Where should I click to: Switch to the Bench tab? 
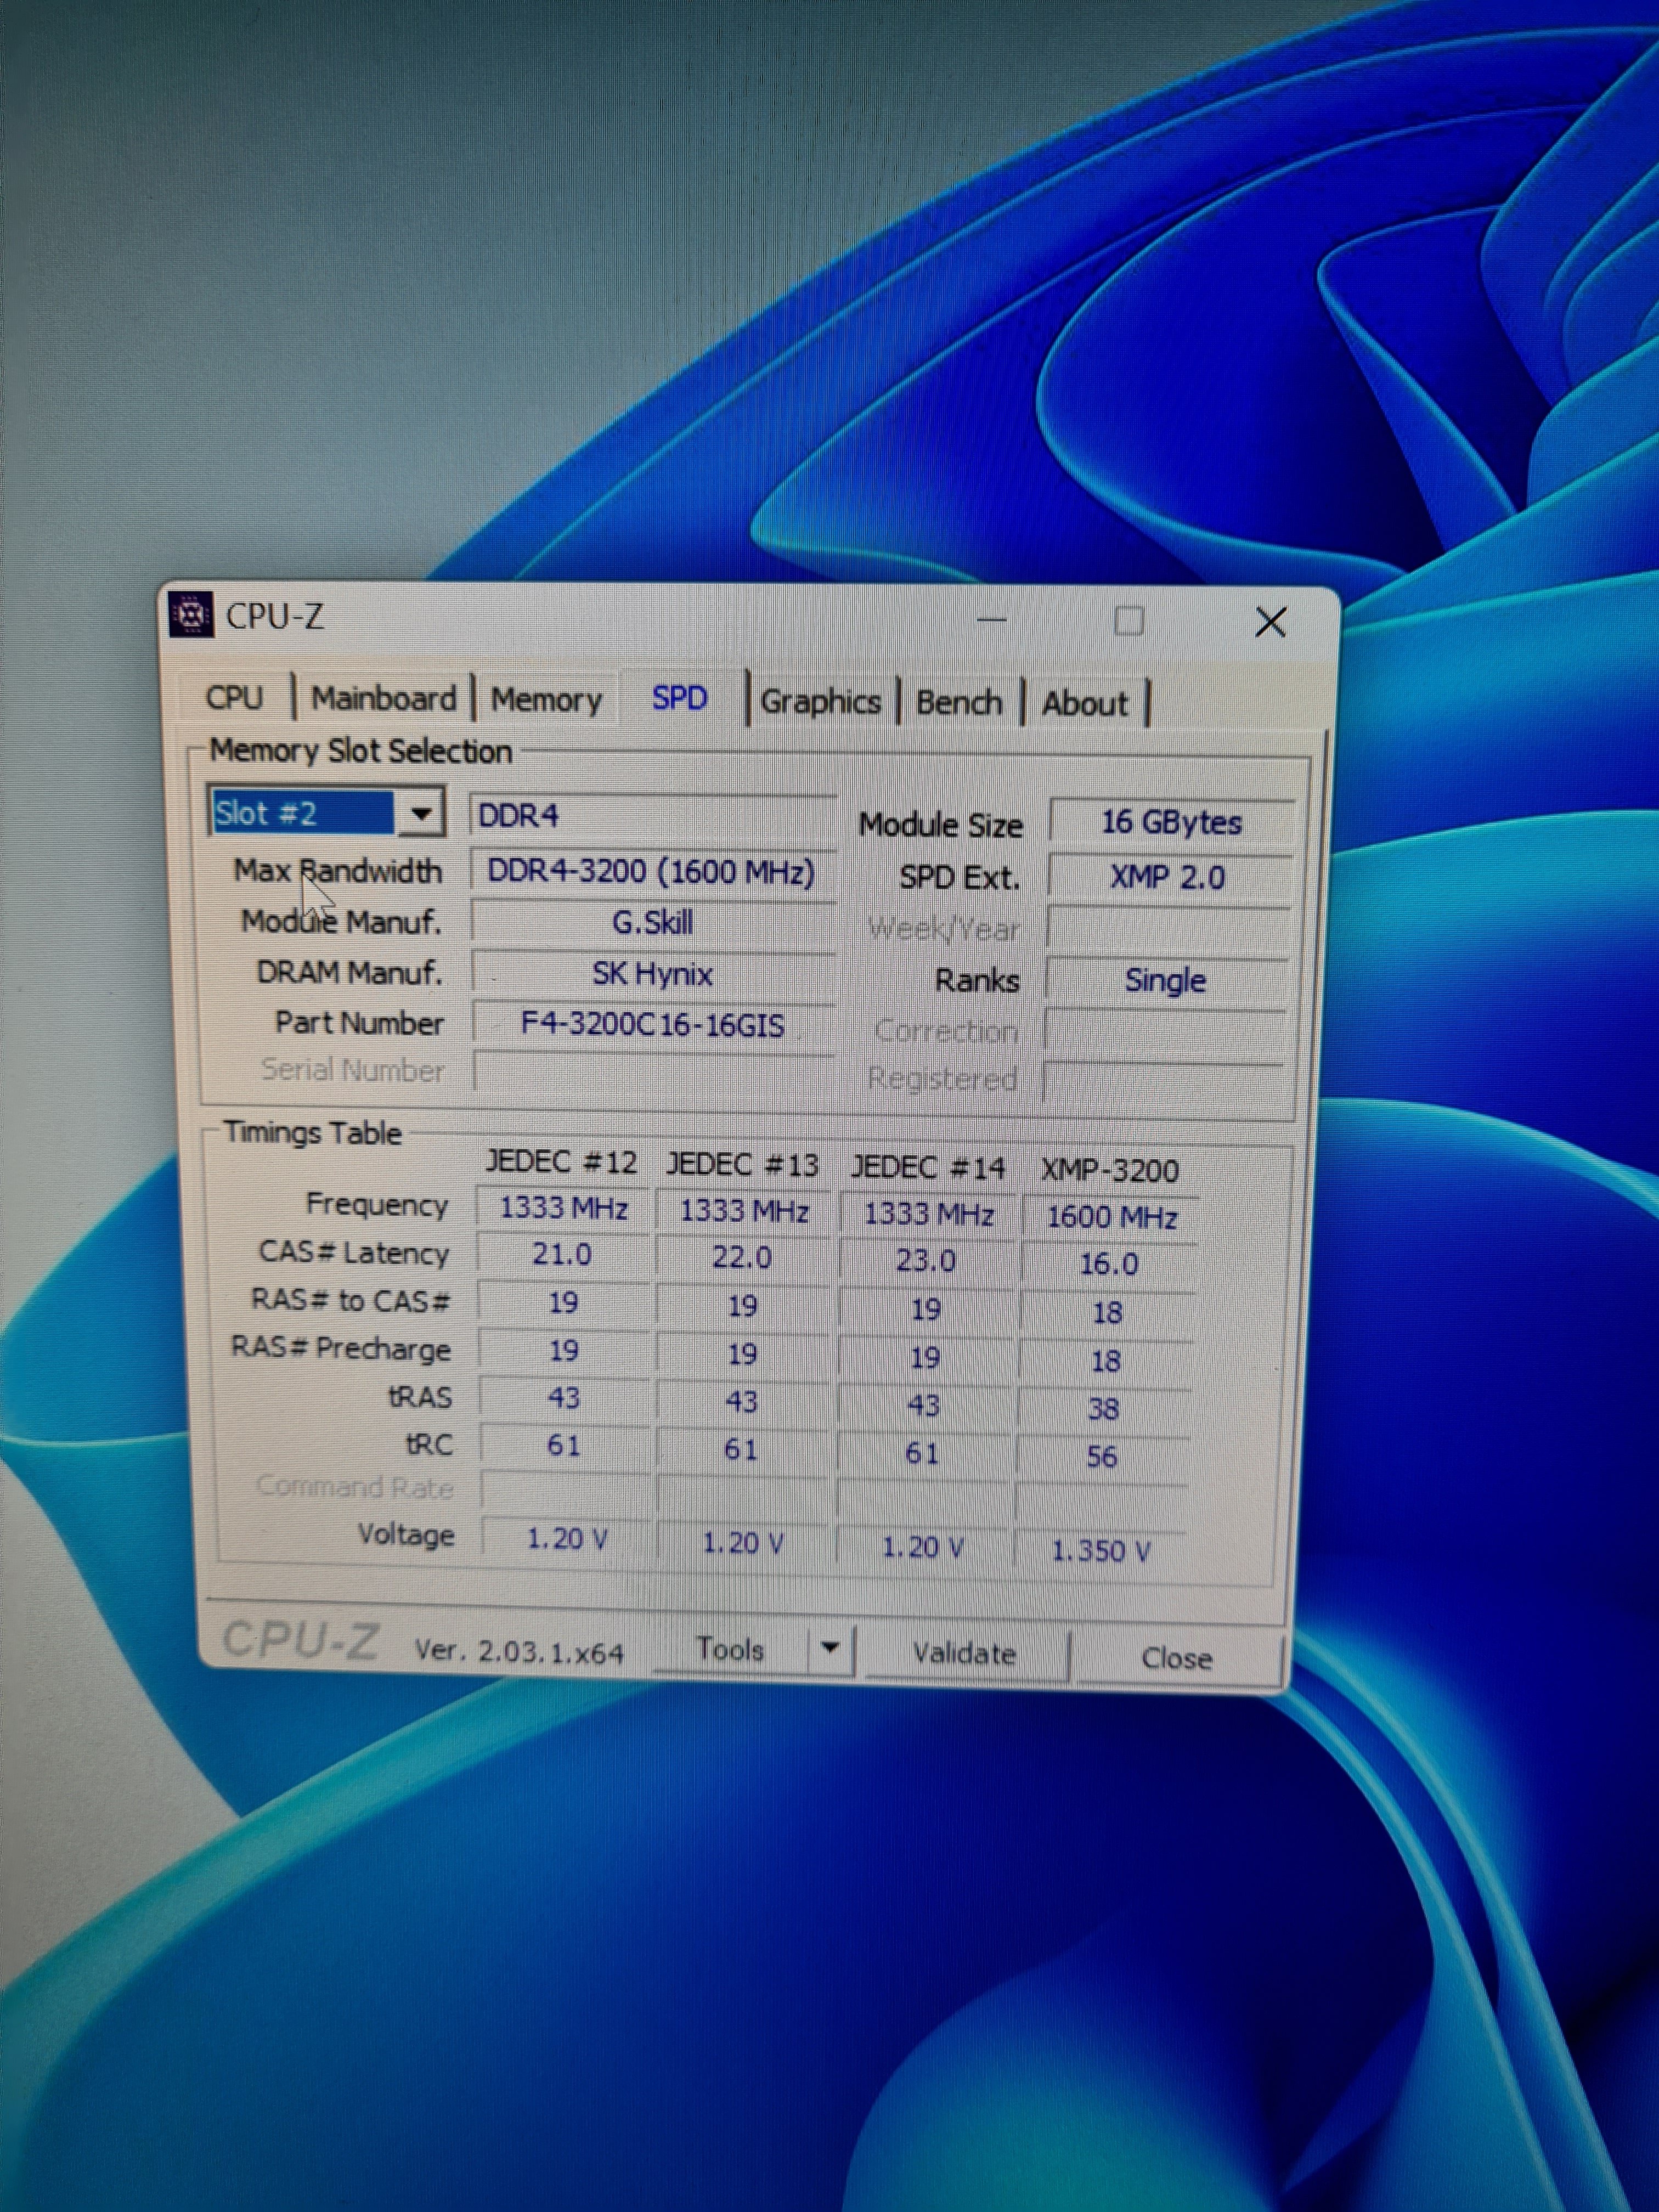tap(958, 702)
